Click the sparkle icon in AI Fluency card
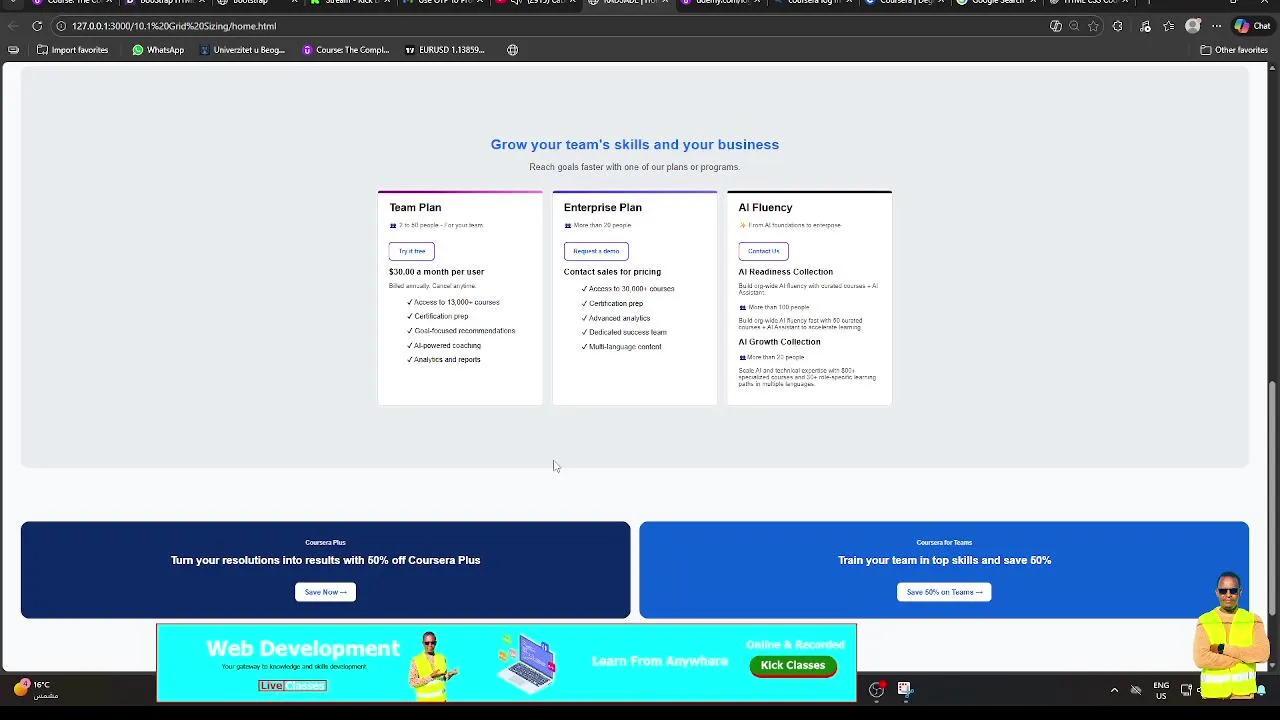Image resolution: width=1280 pixels, height=720 pixels. coord(743,226)
